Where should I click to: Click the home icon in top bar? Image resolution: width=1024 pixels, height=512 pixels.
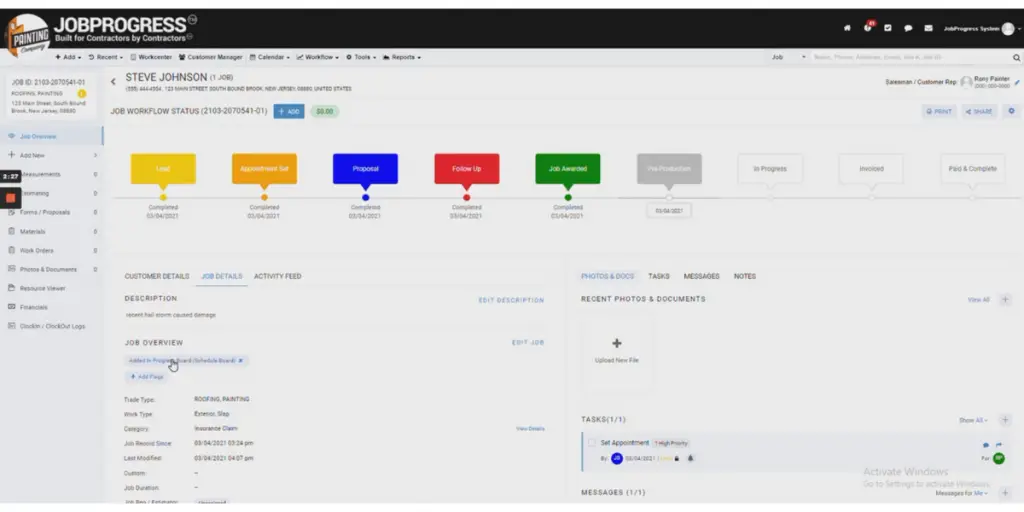point(847,28)
